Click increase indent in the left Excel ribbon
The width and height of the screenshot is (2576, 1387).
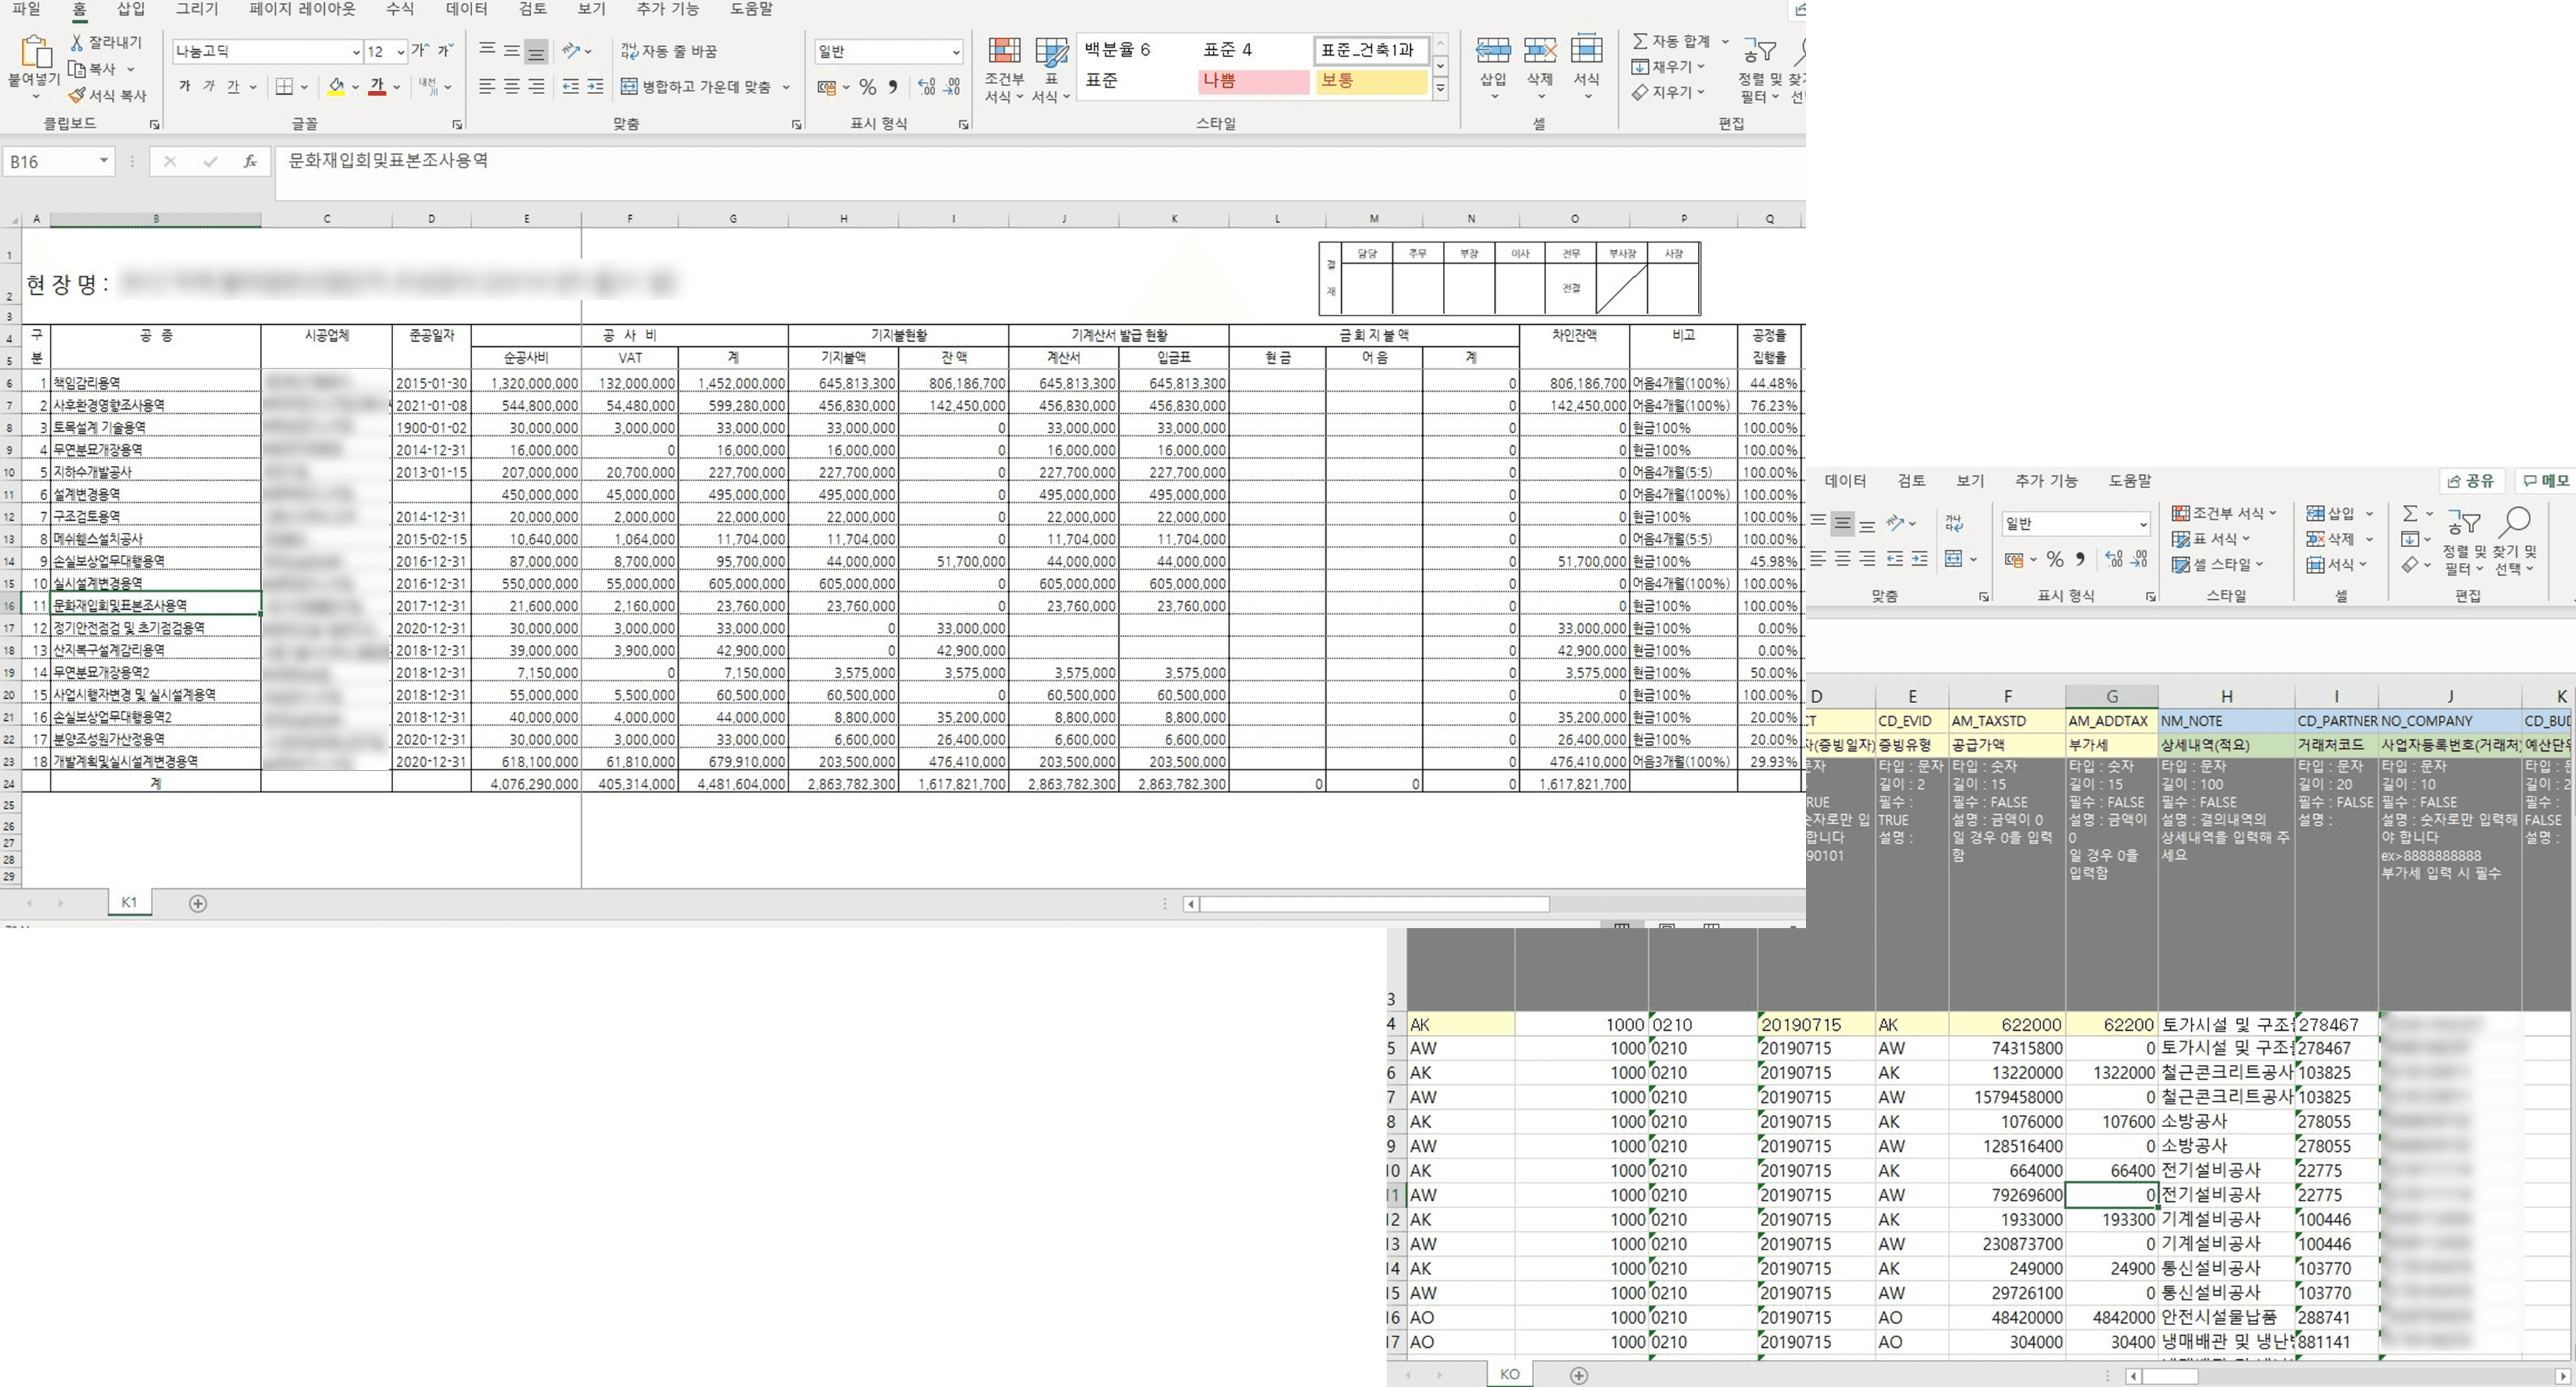coord(595,87)
